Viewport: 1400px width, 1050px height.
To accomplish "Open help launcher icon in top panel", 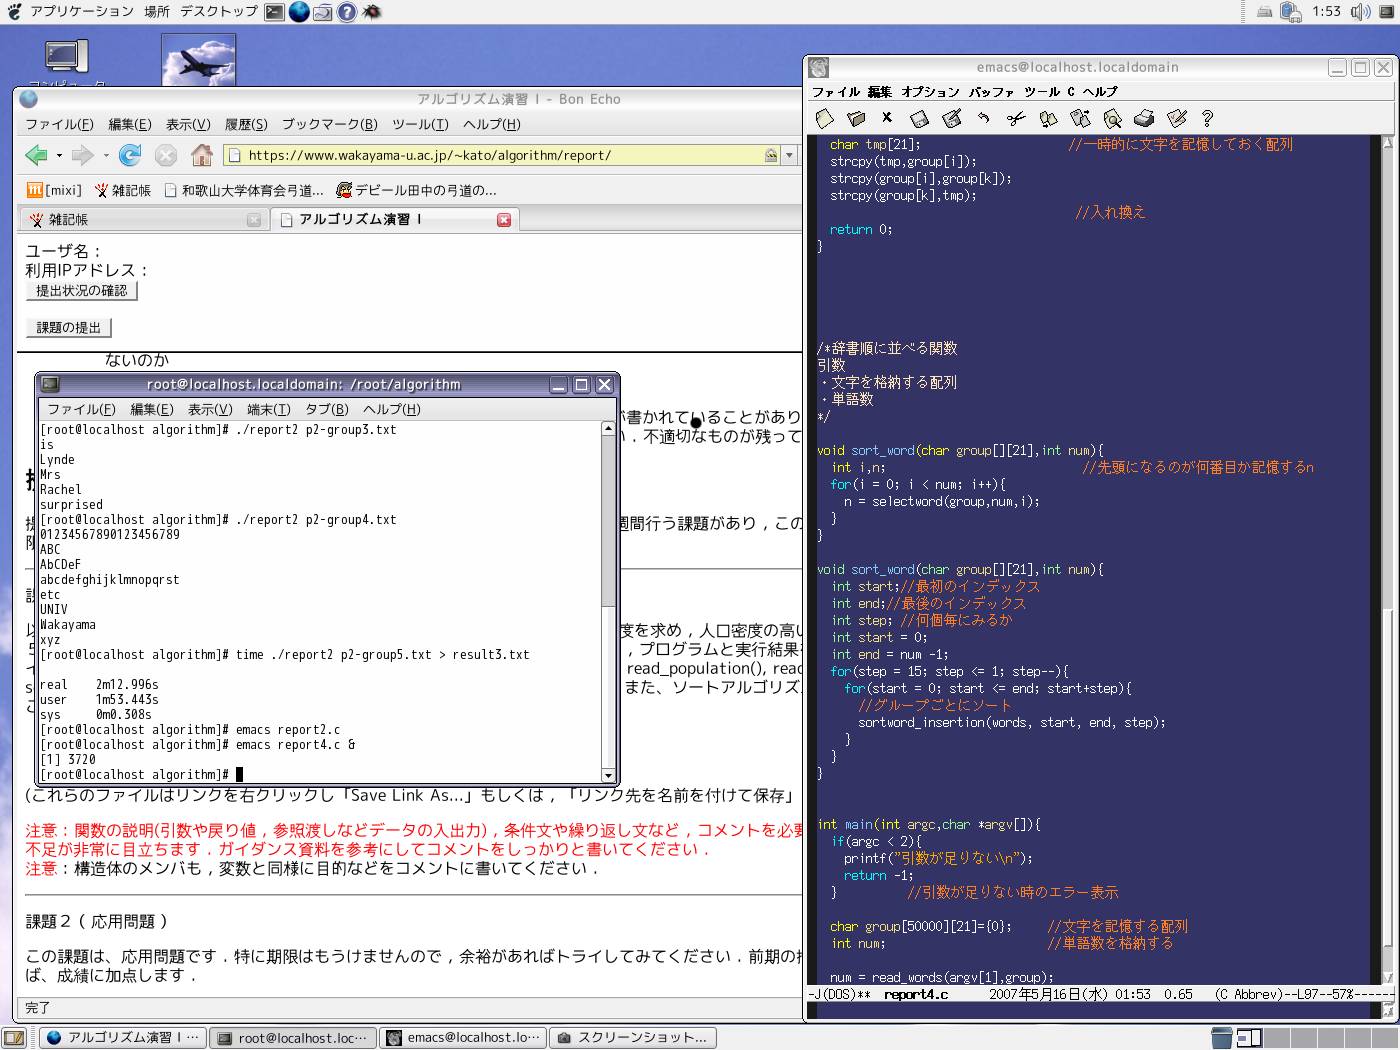I will point(347,12).
